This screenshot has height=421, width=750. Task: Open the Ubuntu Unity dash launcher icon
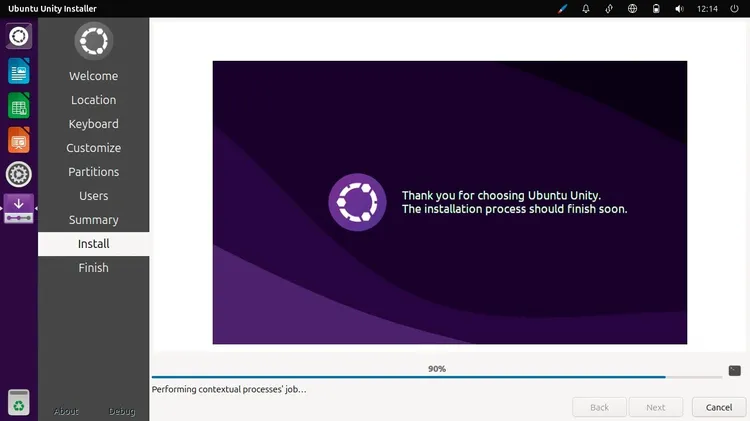19,36
